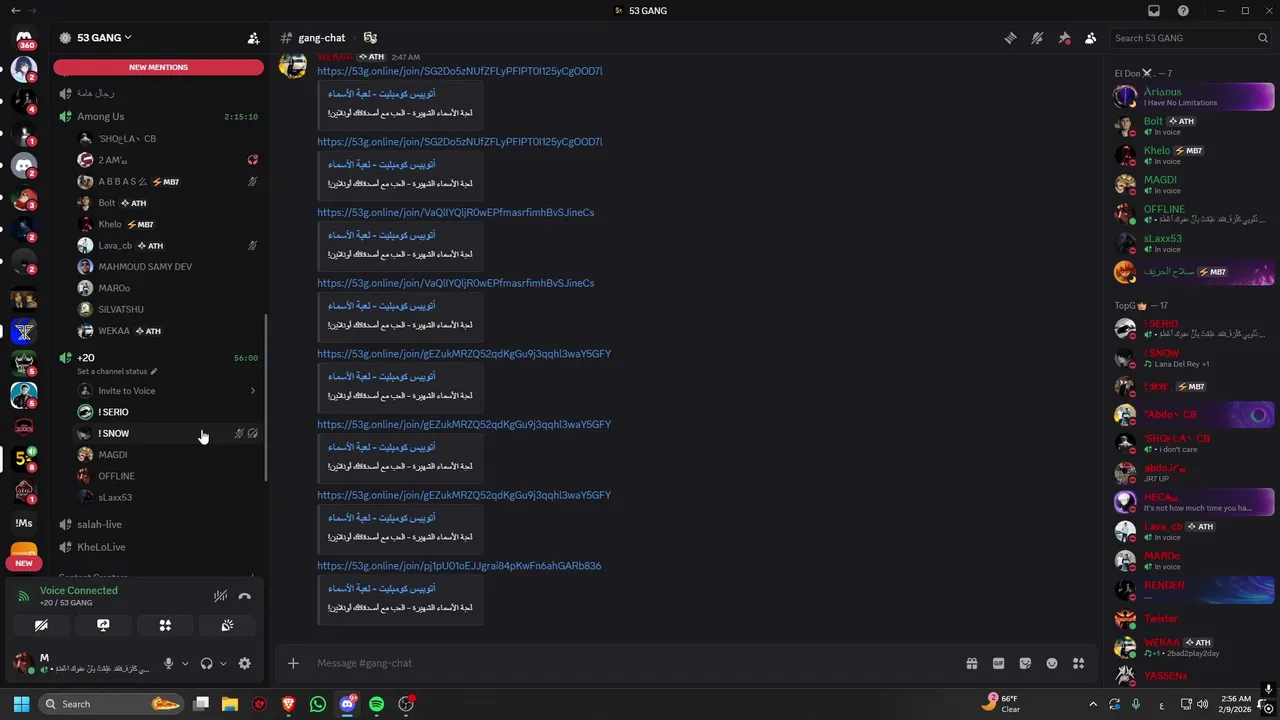Open WhatsApp from the taskbar
Image resolution: width=1280 pixels, height=720 pixels.
click(x=318, y=704)
